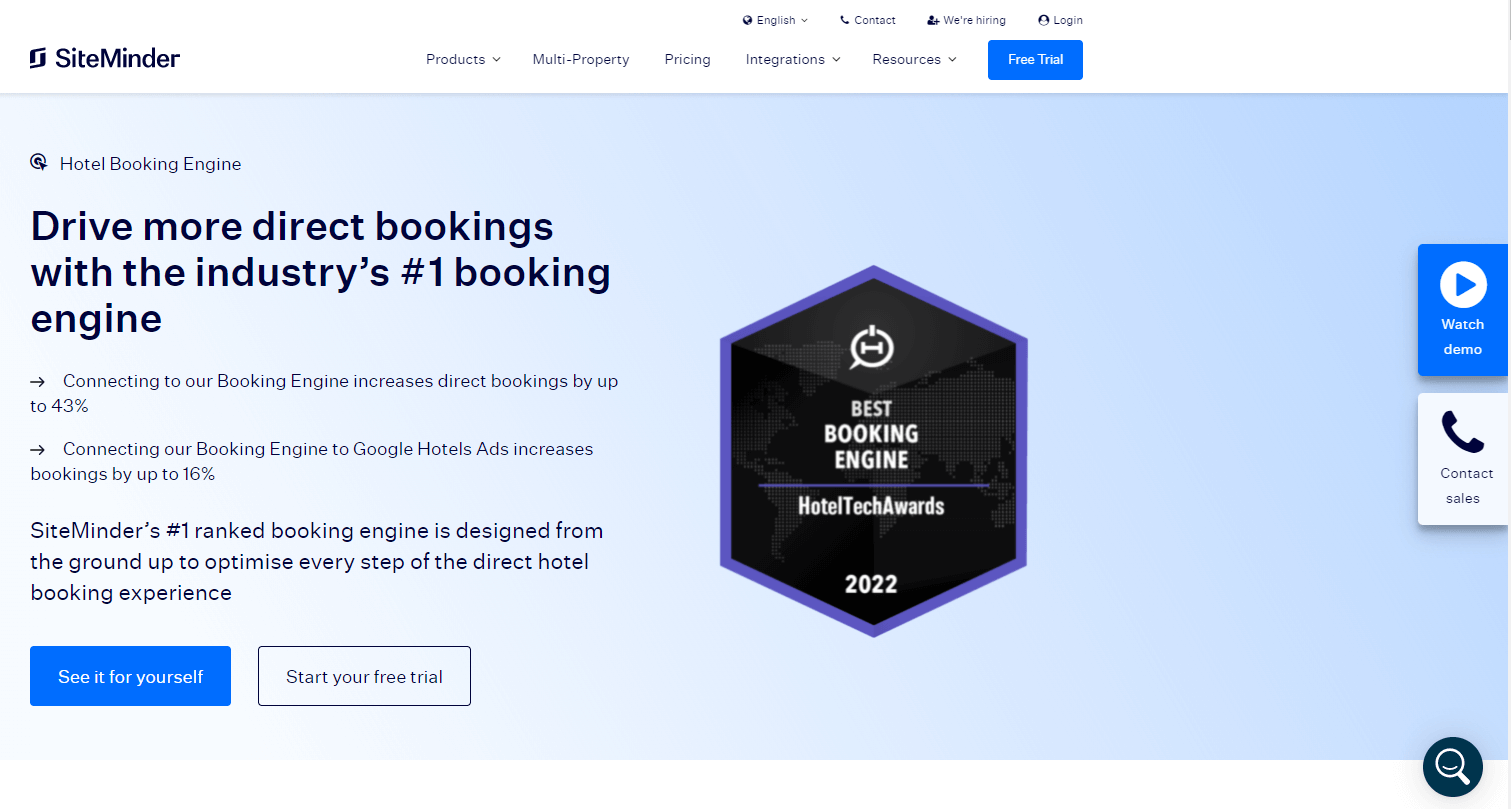Click the user icon beside Login
The height and width of the screenshot is (809, 1511).
[x=1044, y=20]
